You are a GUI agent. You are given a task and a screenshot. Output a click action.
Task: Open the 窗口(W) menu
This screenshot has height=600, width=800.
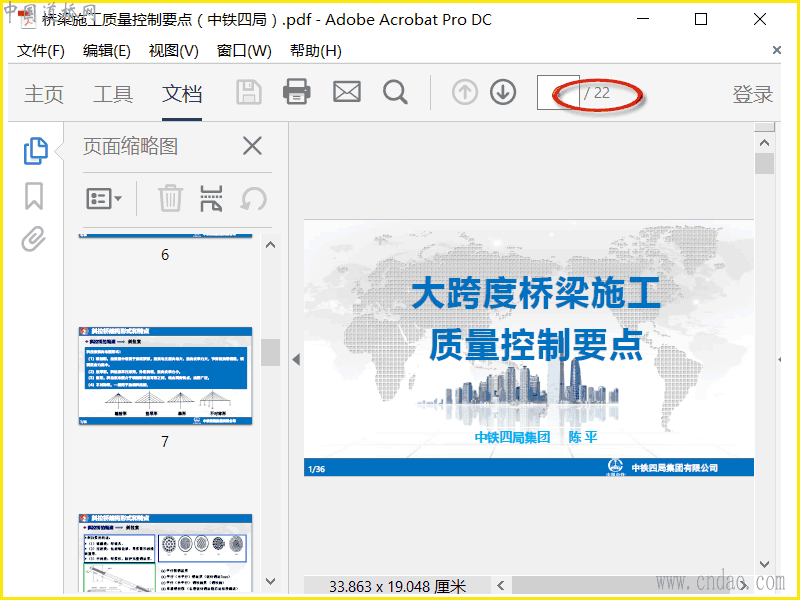click(x=244, y=51)
